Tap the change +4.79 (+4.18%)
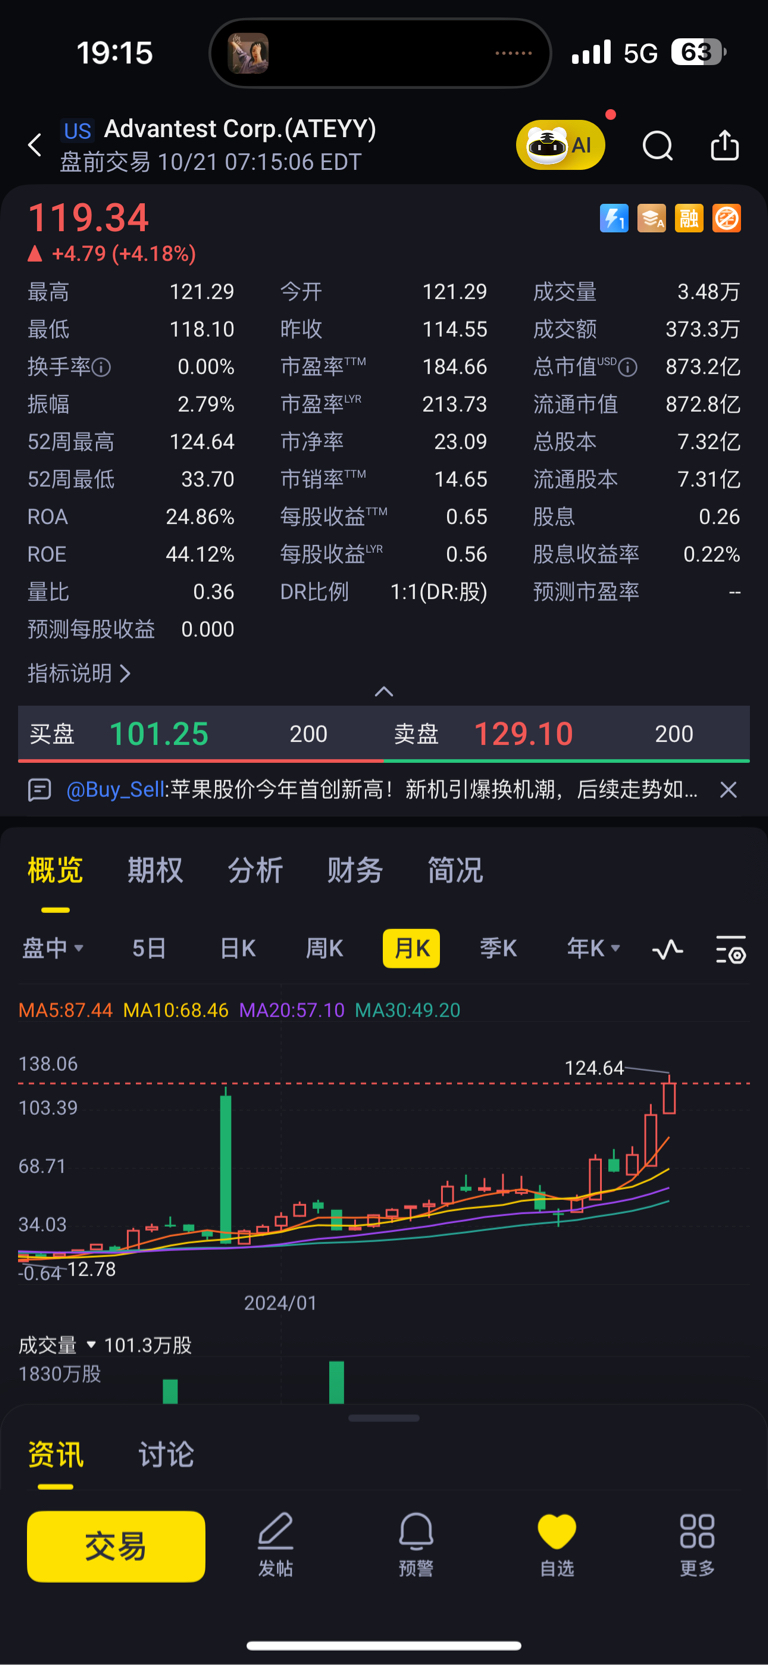Viewport: 768px width, 1665px height. click(112, 254)
